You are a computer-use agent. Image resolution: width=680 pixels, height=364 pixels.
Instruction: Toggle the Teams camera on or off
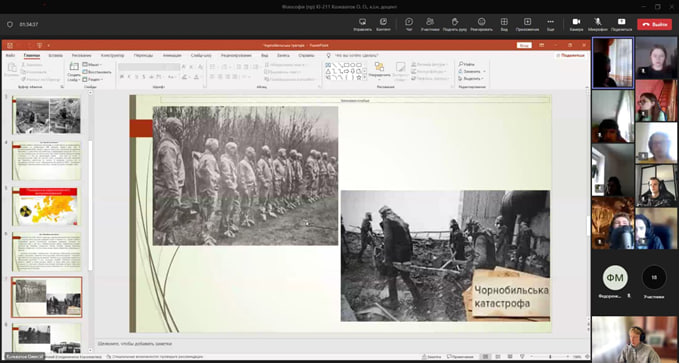tap(576, 24)
